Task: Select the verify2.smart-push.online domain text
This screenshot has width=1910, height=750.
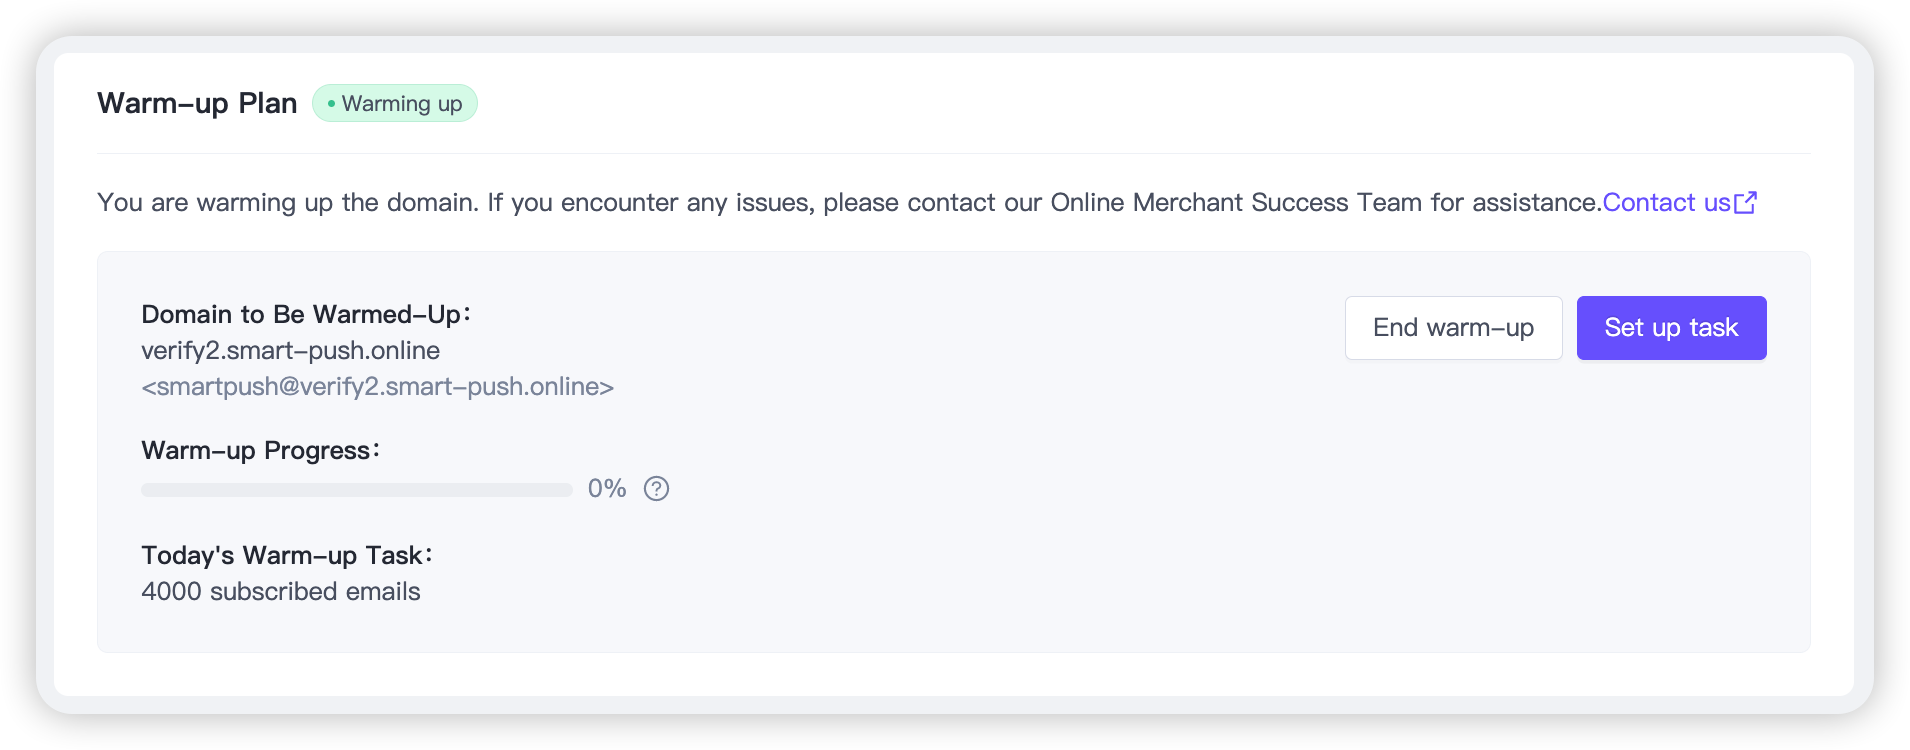Action: click(290, 351)
